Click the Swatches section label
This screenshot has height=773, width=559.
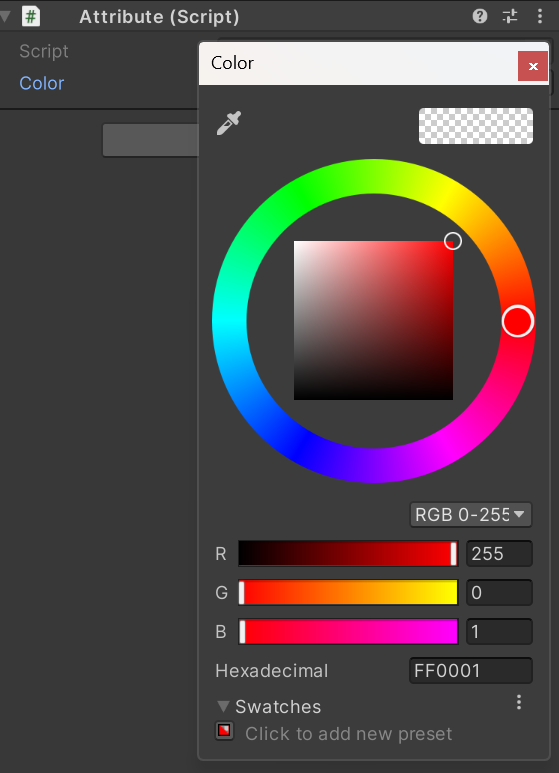click(278, 706)
